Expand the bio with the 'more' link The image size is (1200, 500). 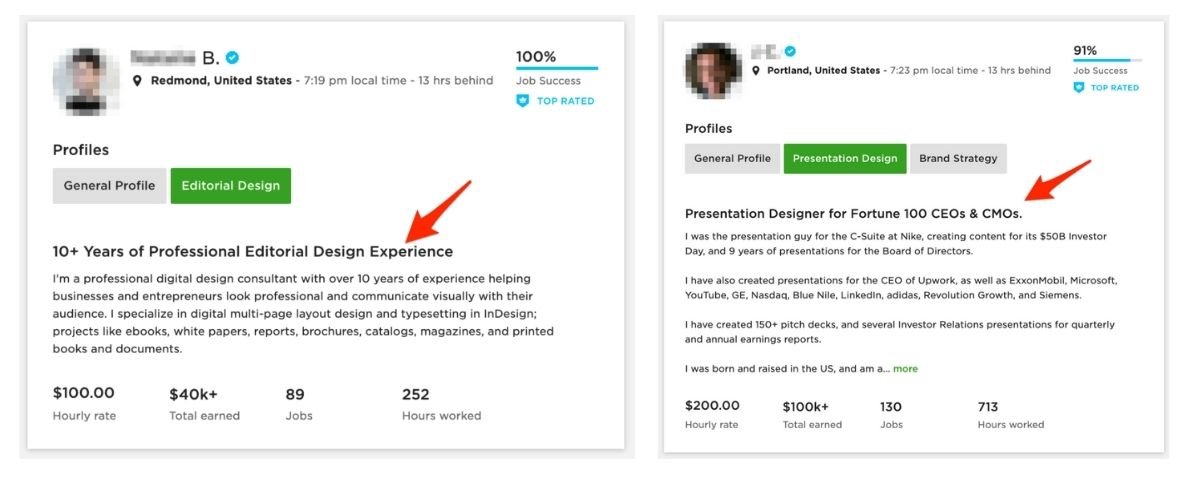(905, 369)
